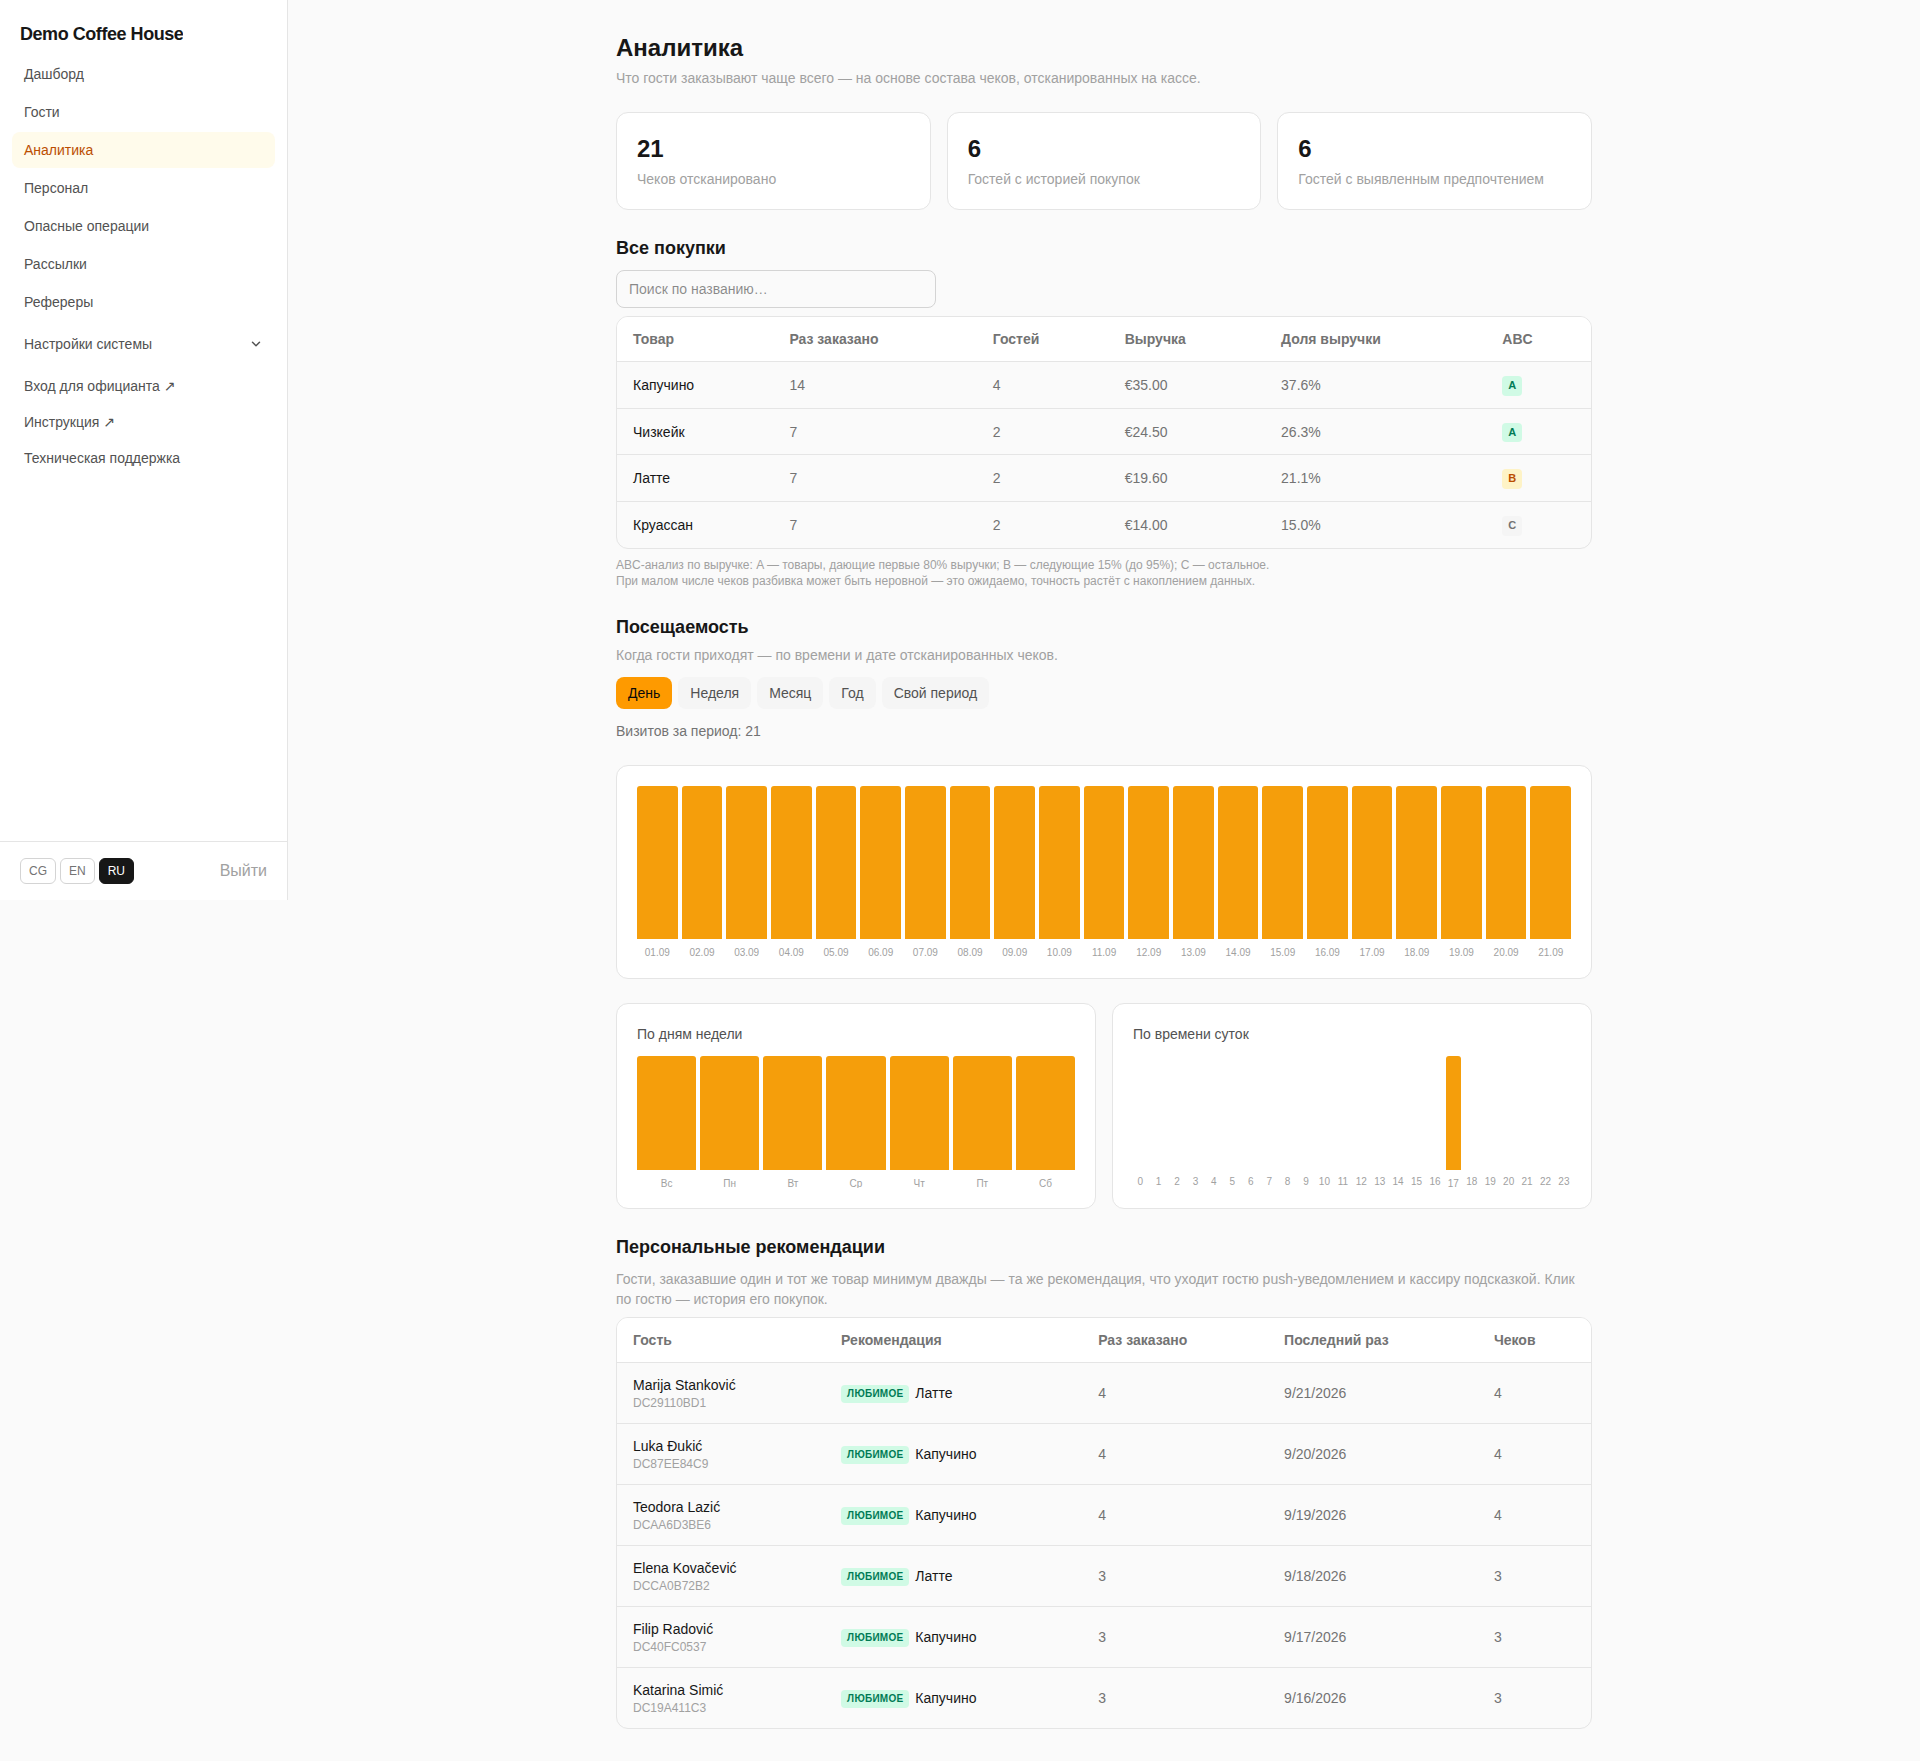Click ЛЮБИМОЕ badge for Marija Stanković

pos(874,1393)
